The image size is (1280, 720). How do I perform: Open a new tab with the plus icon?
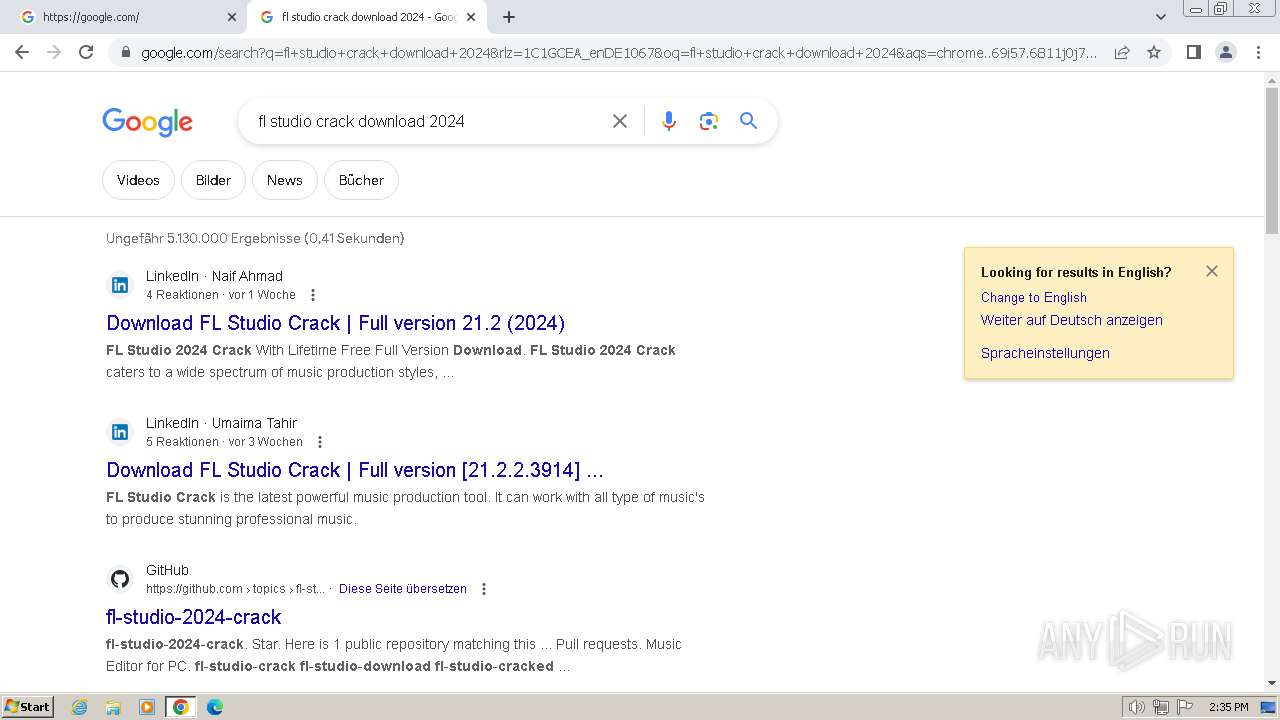pos(509,17)
